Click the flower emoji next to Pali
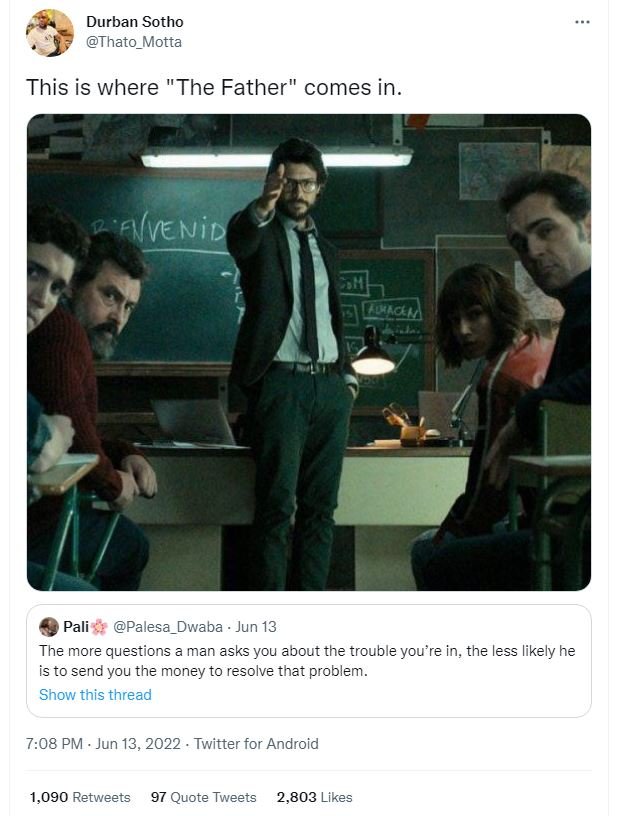Image resolution: width=619 pixels, height=816 pixels. point(99,627)
